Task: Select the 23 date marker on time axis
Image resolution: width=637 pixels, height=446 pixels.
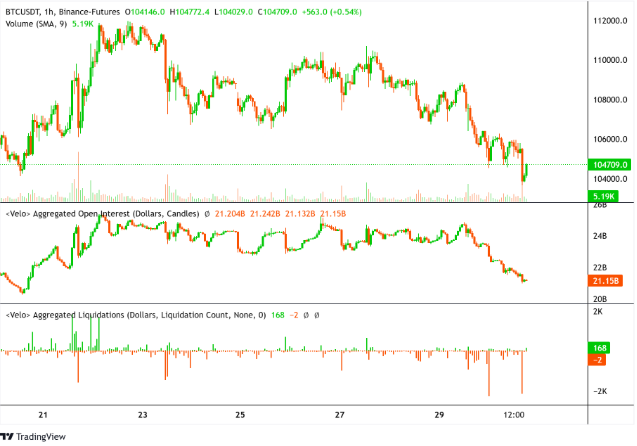Action: (x=143, y=413)
